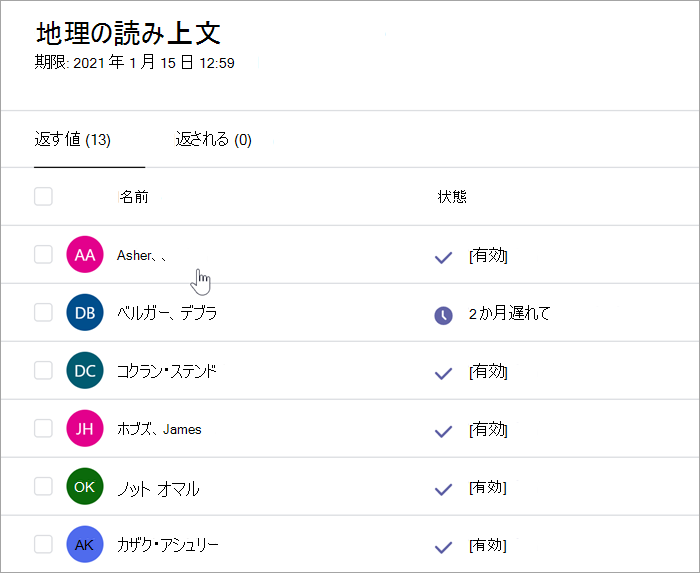
Task: Open ノット オマル's submission
Action: 158,489
